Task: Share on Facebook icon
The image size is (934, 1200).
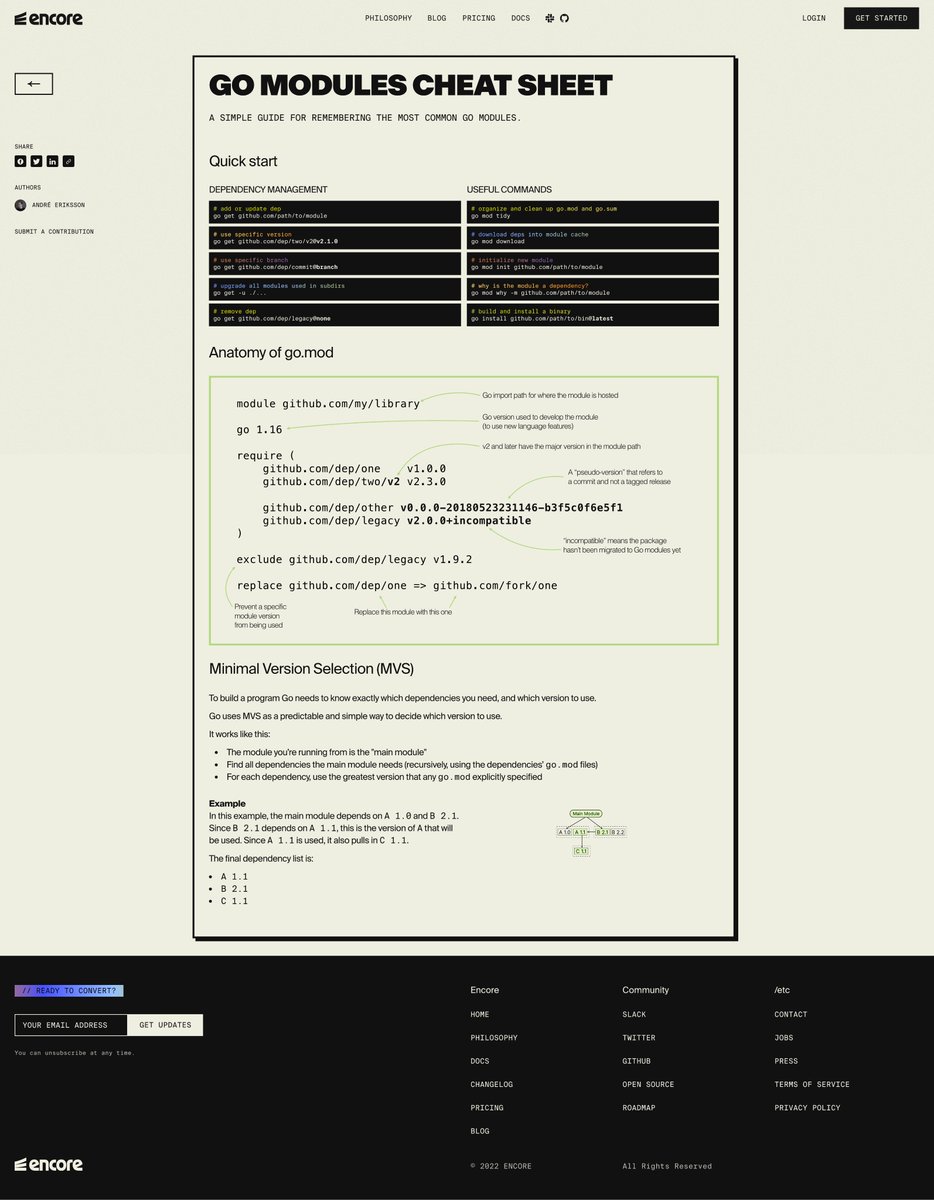Action: pos(20,161)
